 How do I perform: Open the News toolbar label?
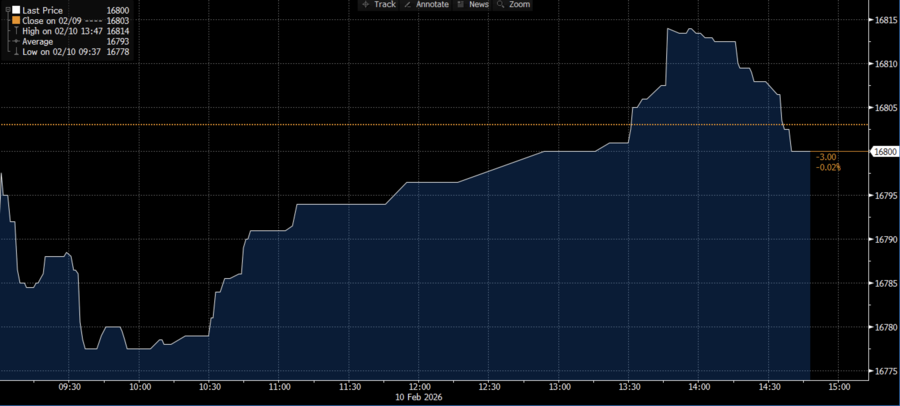click(478, 5)
